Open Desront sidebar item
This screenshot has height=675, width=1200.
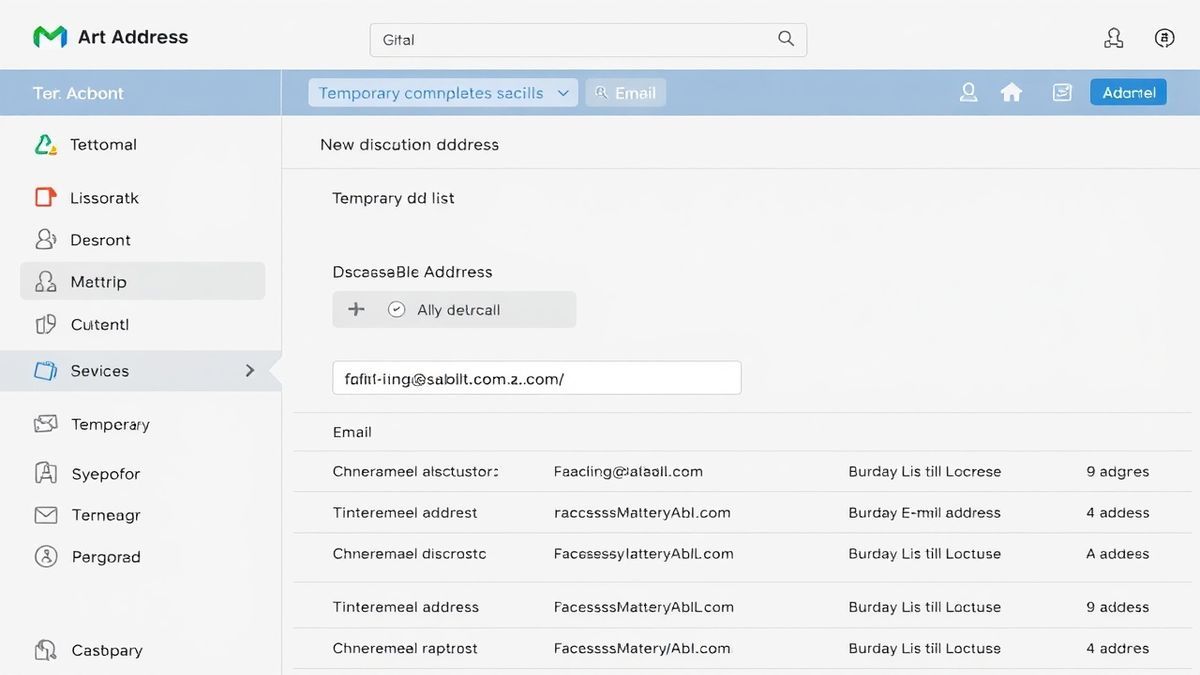click(100, 240)
